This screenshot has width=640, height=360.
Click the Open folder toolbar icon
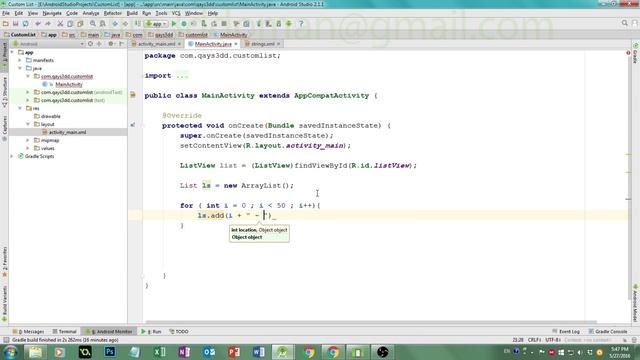click(6, 24)
